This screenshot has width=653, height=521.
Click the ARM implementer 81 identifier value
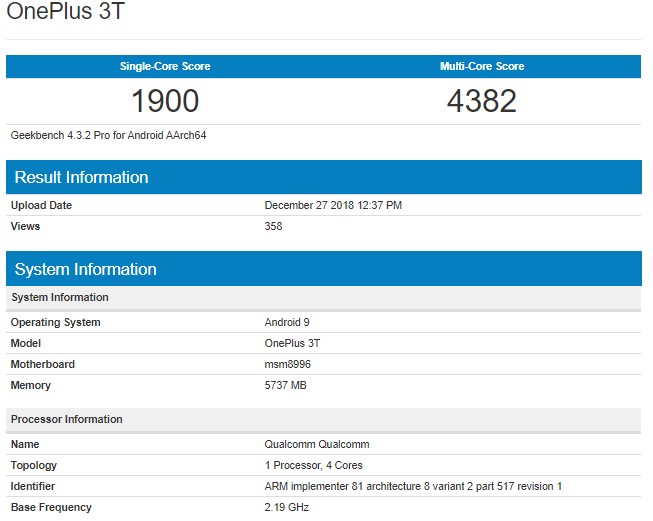[413, 486]
